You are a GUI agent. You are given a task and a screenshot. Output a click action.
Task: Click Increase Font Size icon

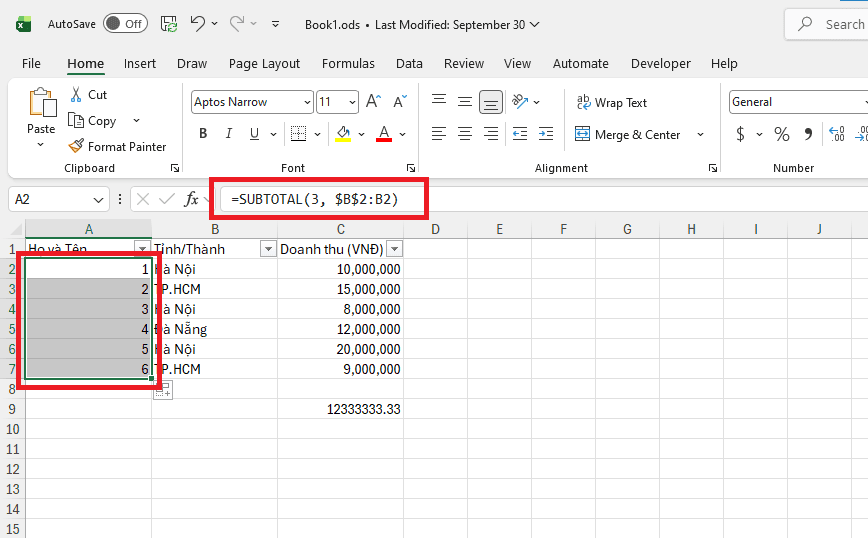373,102
